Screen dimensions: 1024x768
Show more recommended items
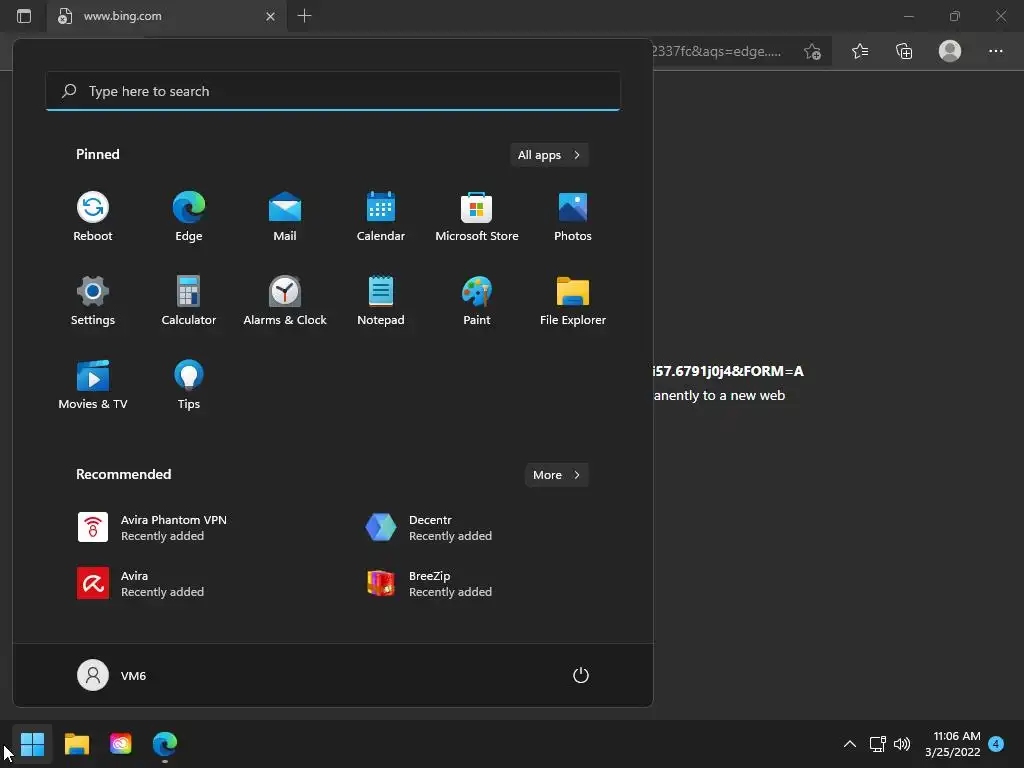556,475
